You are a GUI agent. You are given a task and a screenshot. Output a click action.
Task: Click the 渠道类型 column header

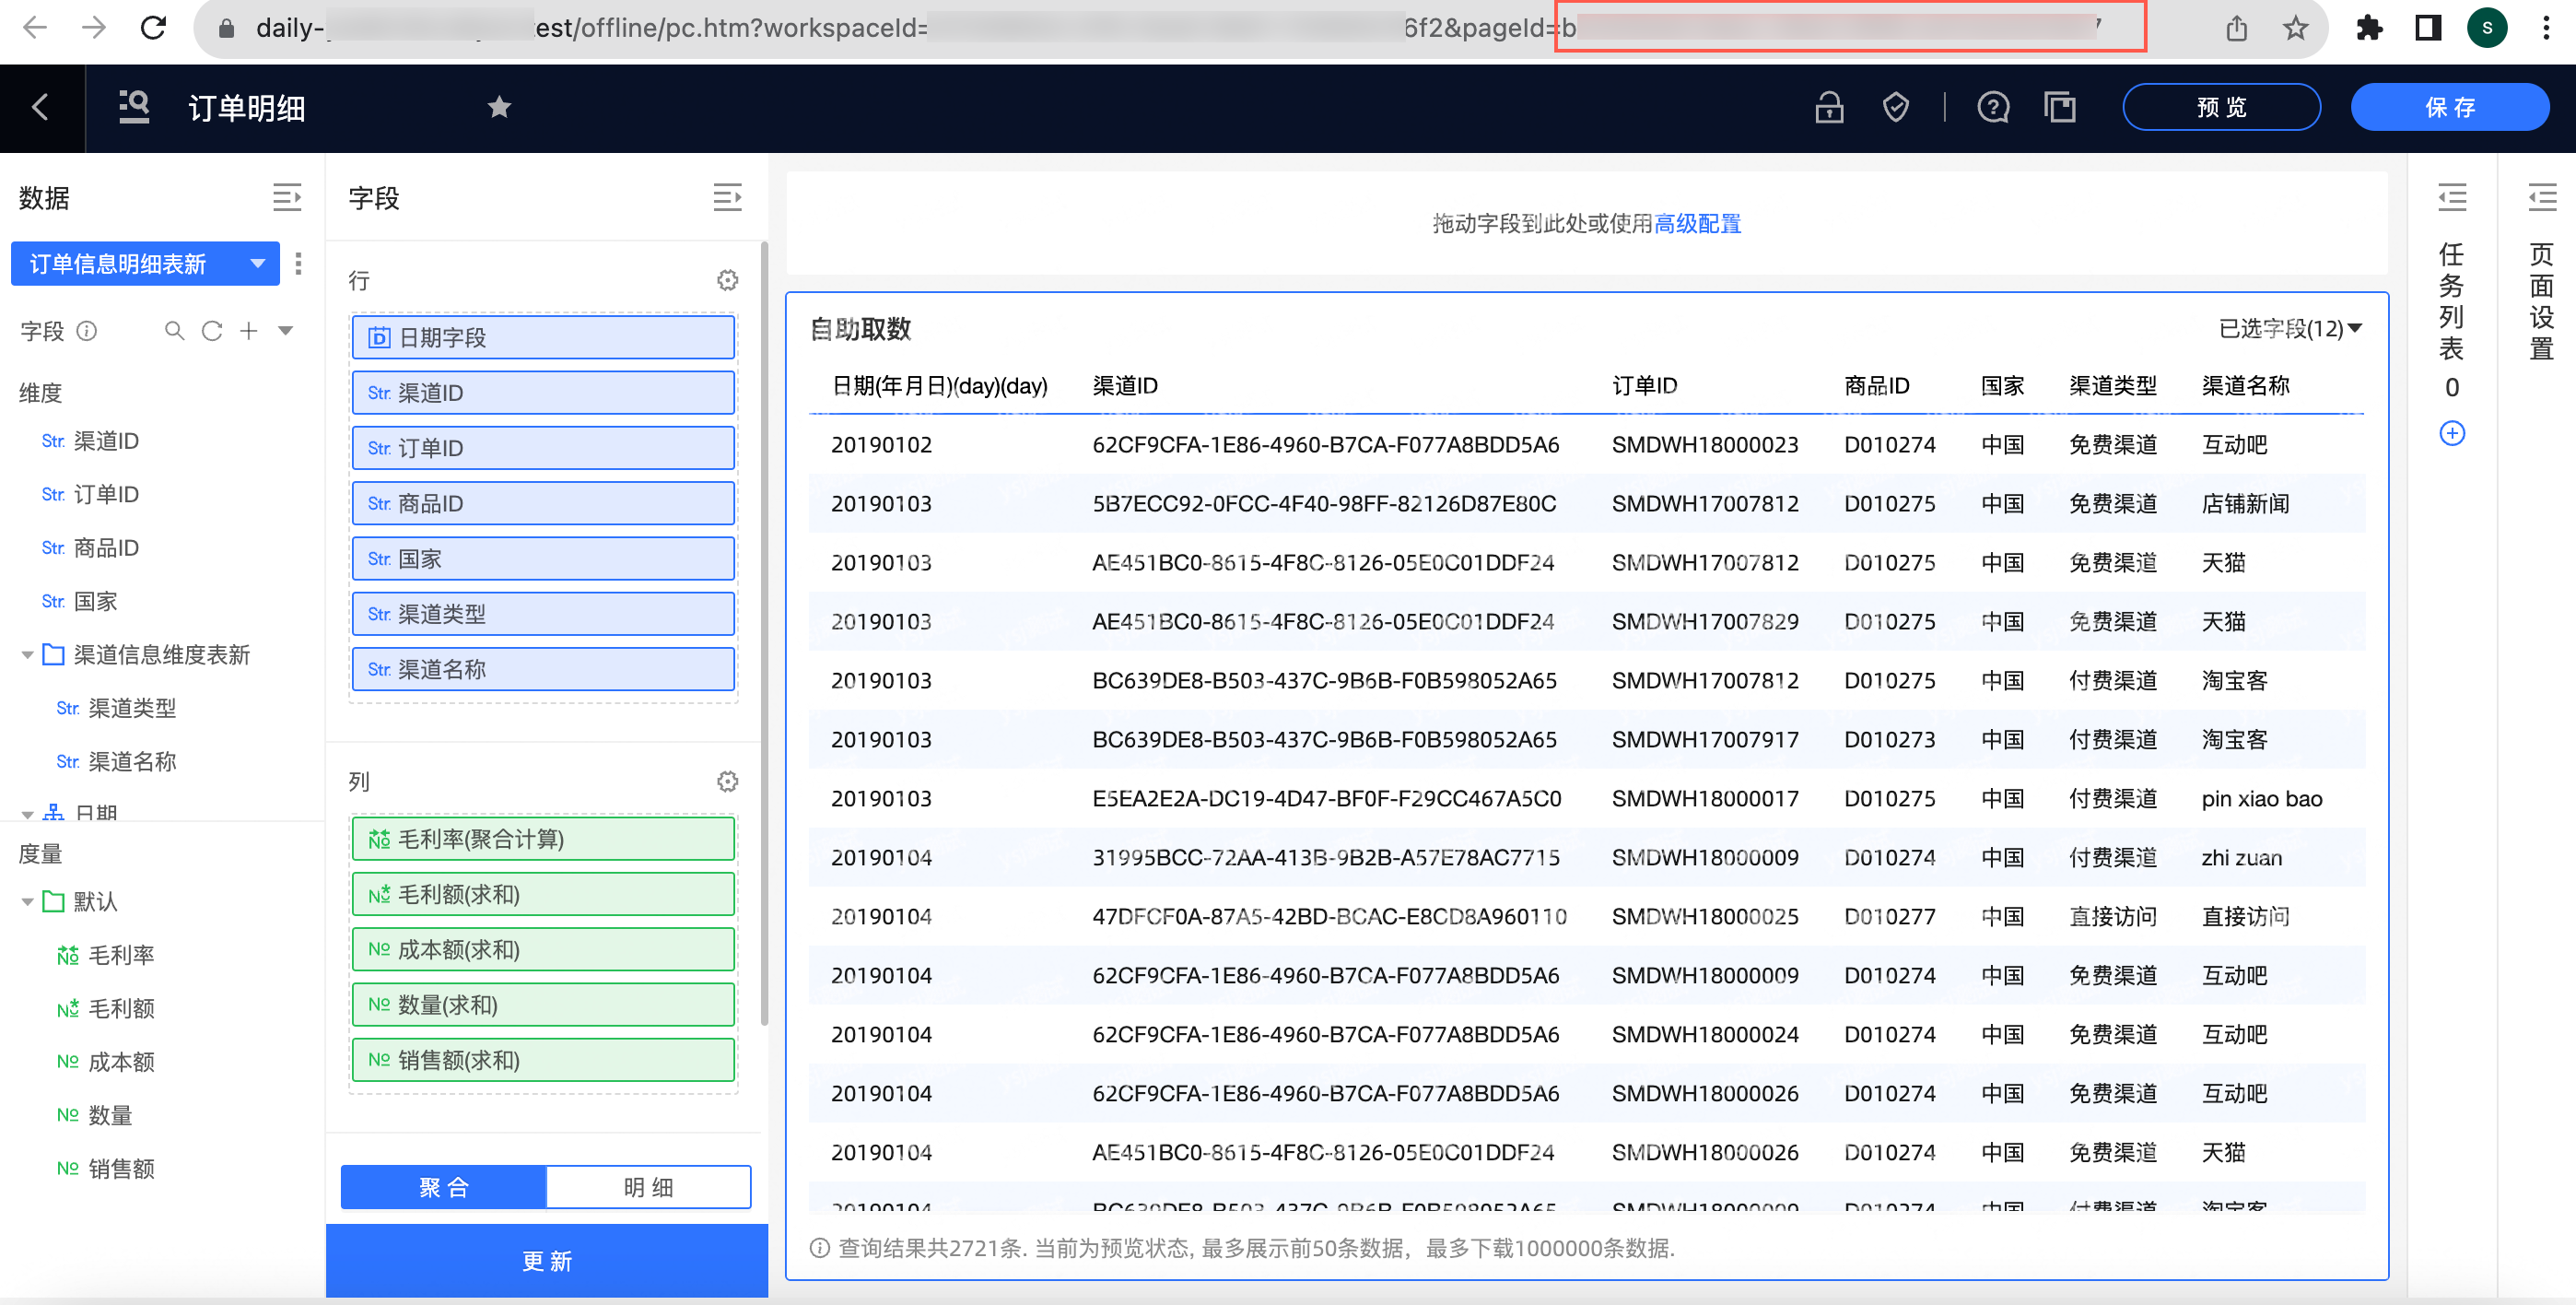[2112, 386]
